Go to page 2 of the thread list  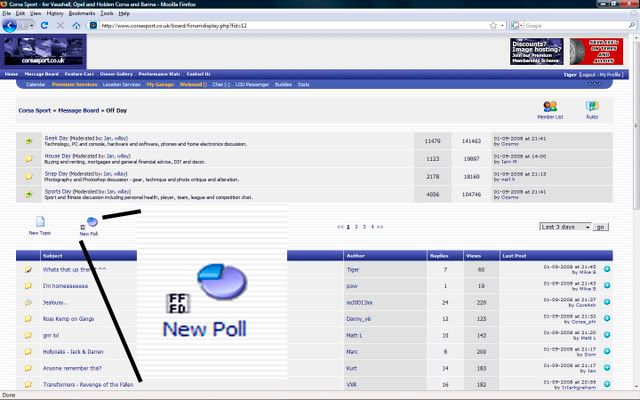pos(356,227)
